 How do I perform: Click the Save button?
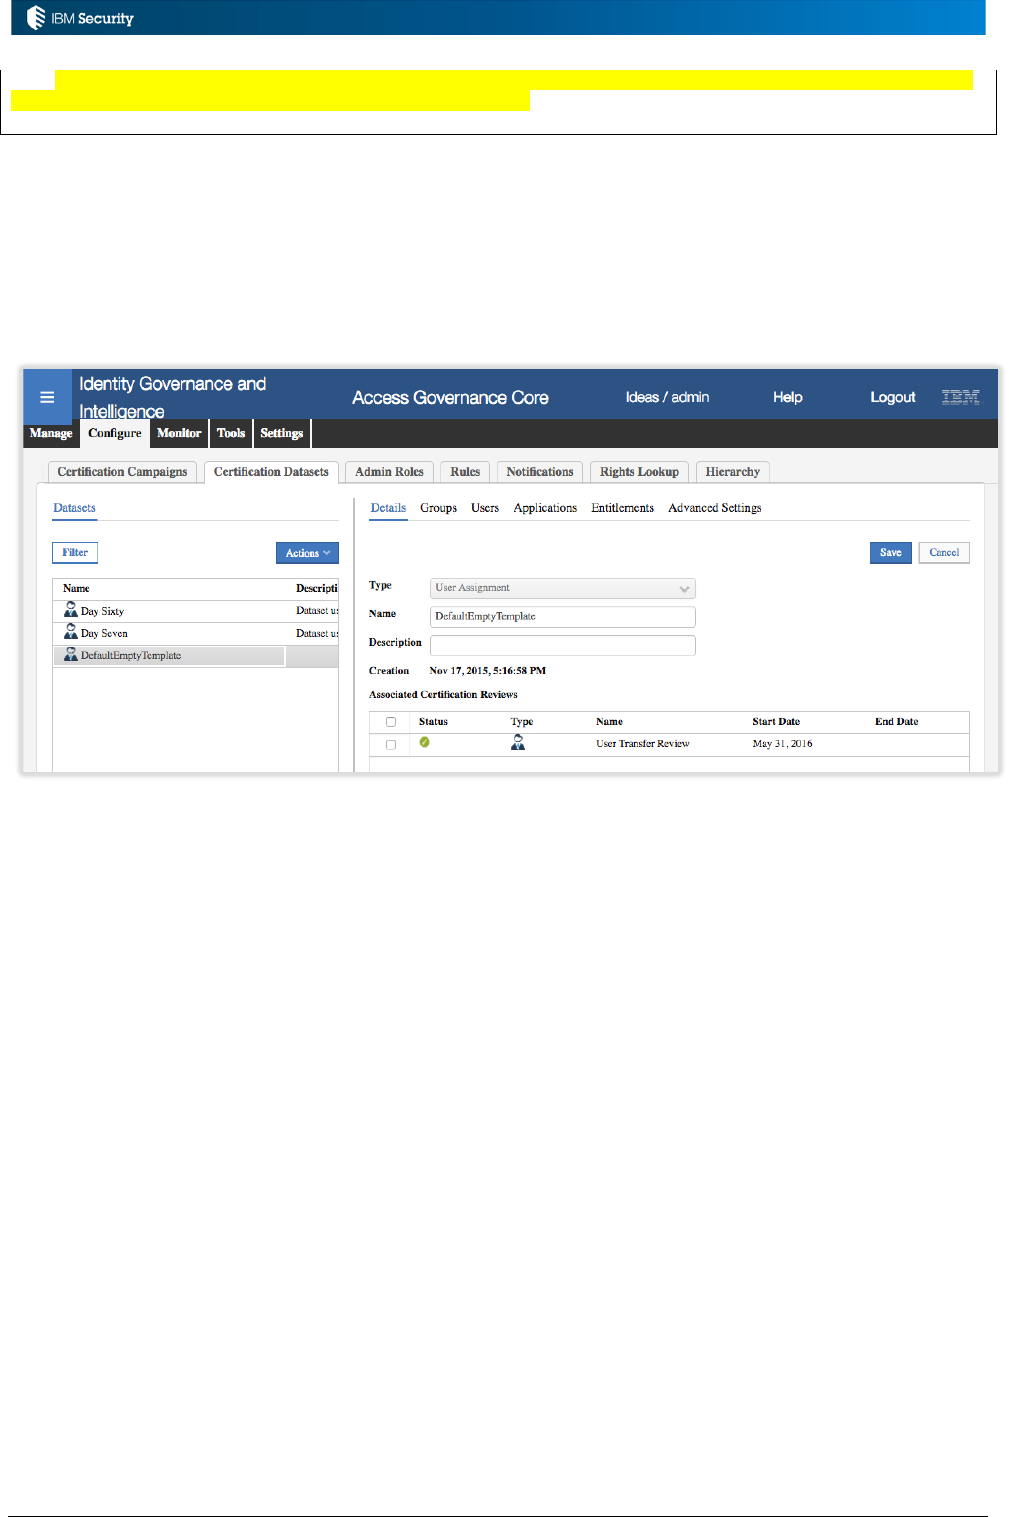coord(891,552)
